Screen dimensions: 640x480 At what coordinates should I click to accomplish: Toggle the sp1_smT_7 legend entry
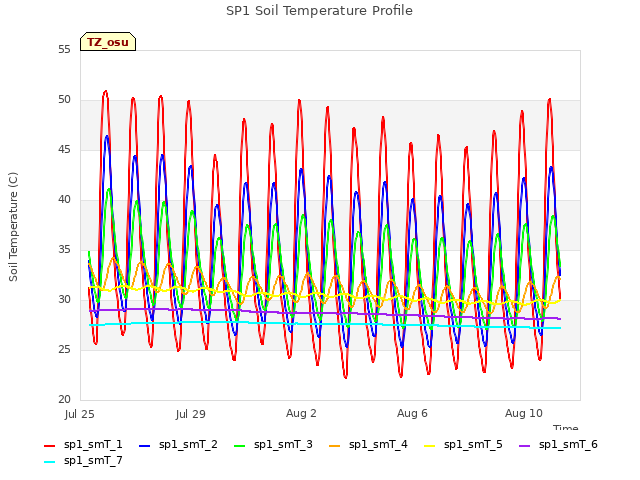click(x=83, y=460)
